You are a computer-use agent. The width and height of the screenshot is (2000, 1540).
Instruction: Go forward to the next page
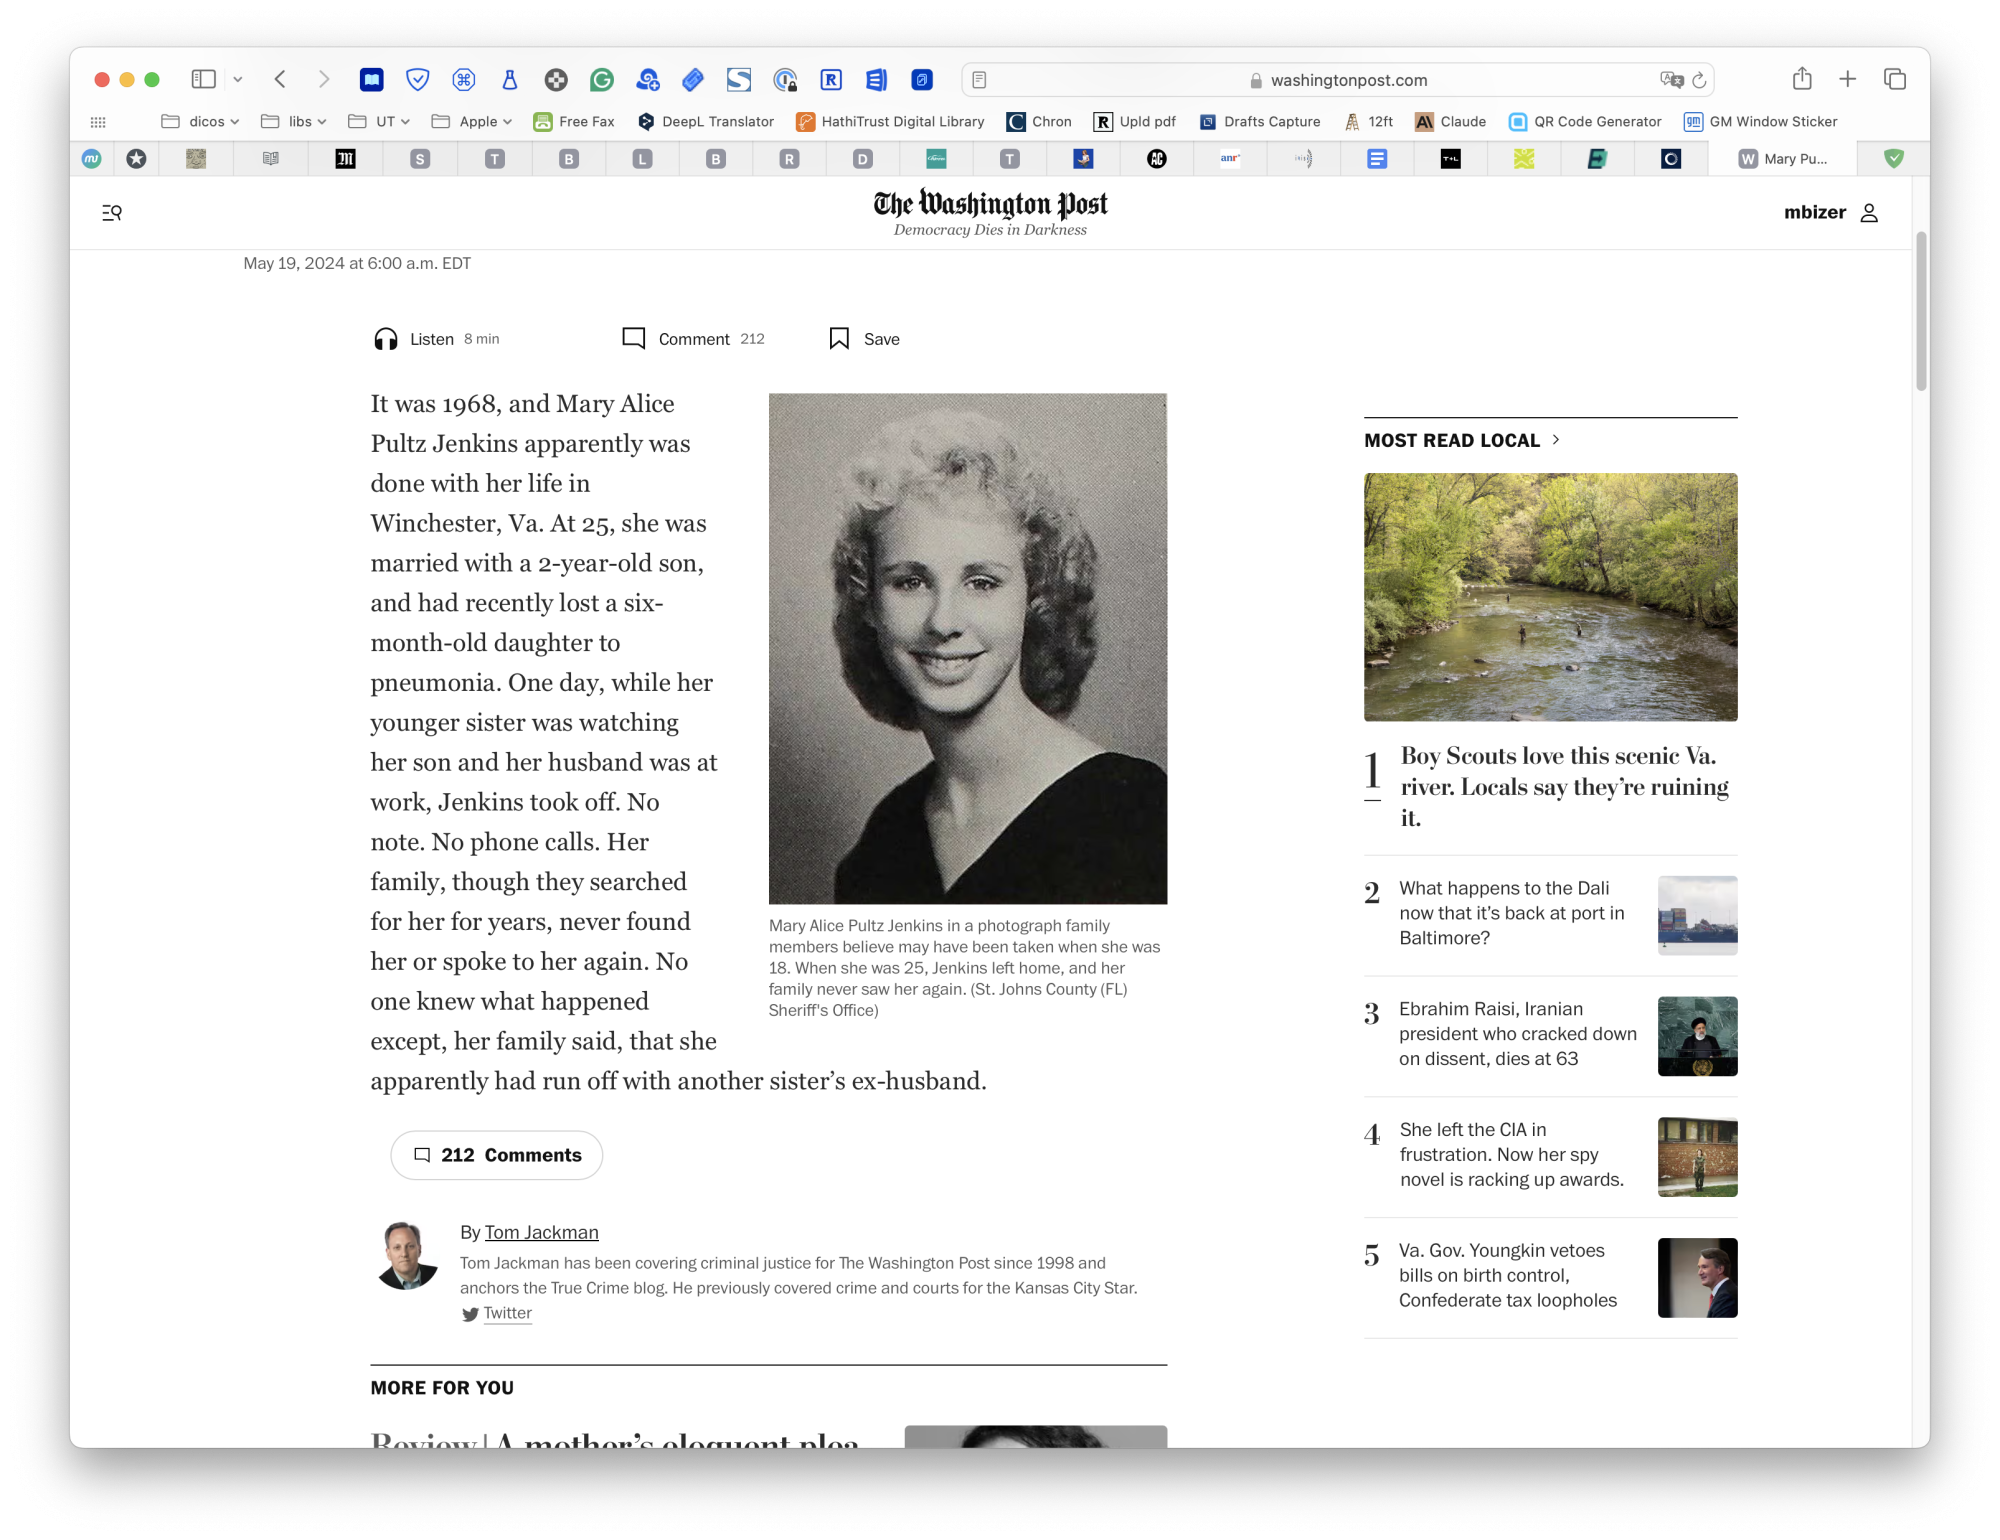point(323,79)
